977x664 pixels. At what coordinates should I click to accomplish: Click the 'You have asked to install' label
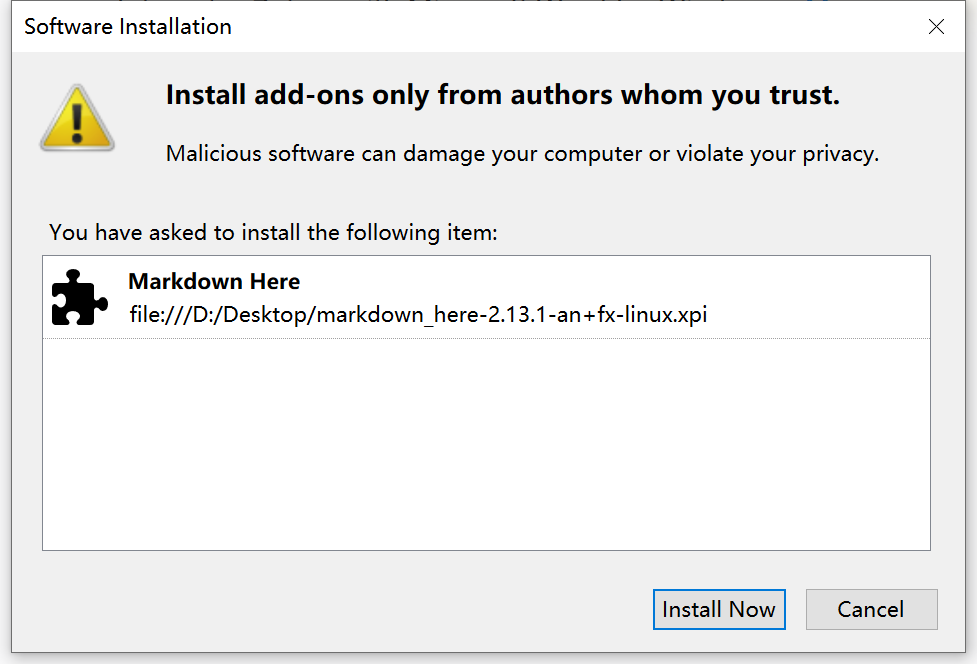pyautogui.click(x=274, y=233)
